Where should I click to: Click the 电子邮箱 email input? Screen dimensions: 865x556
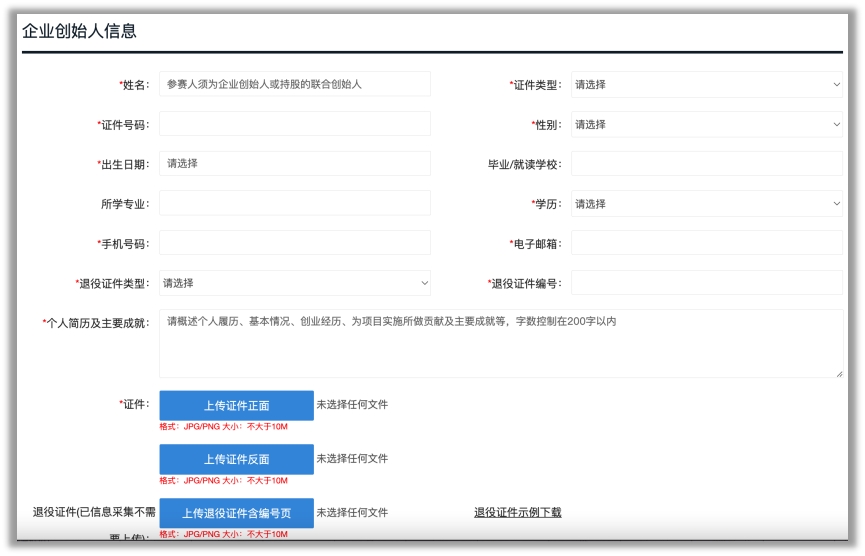click(706, 243)
